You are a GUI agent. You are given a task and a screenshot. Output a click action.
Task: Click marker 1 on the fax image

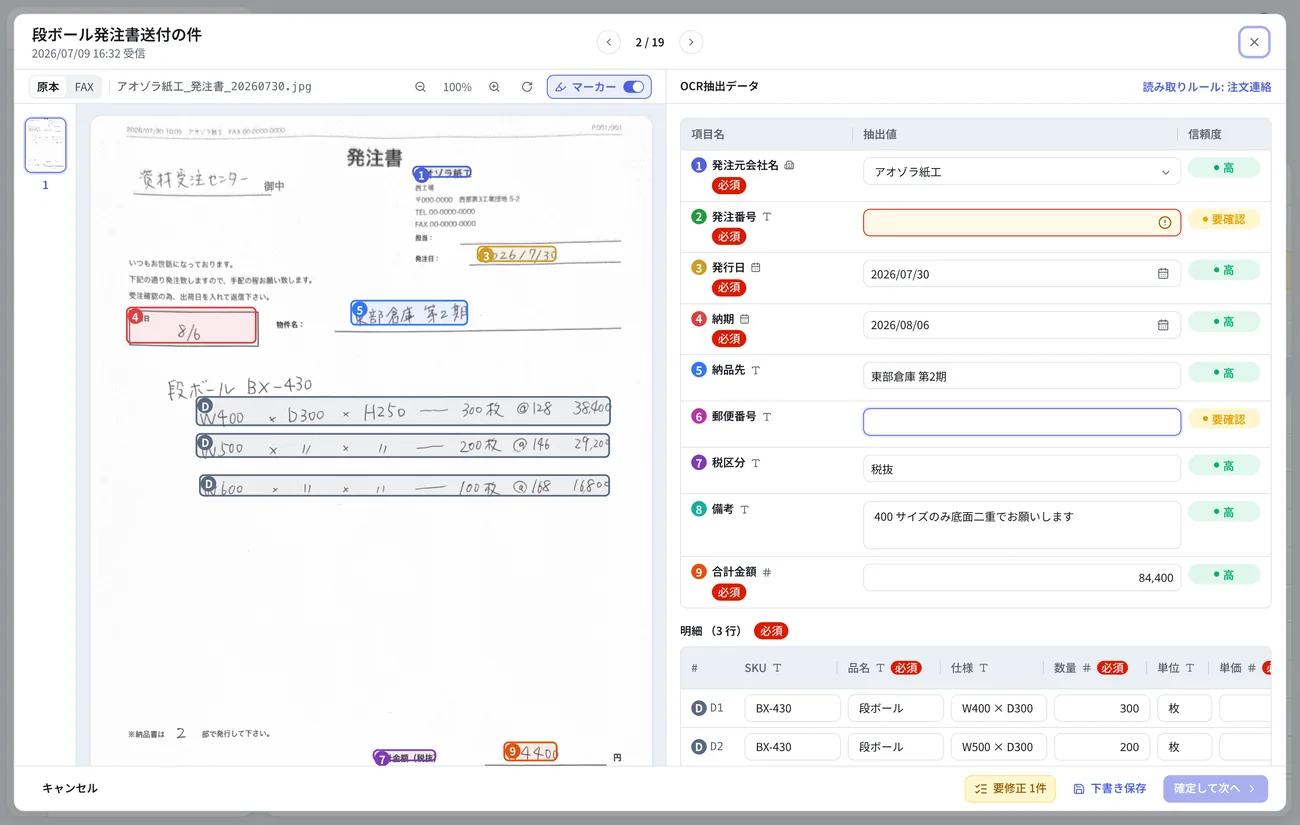pyautogui.click(x=421, y=175)
